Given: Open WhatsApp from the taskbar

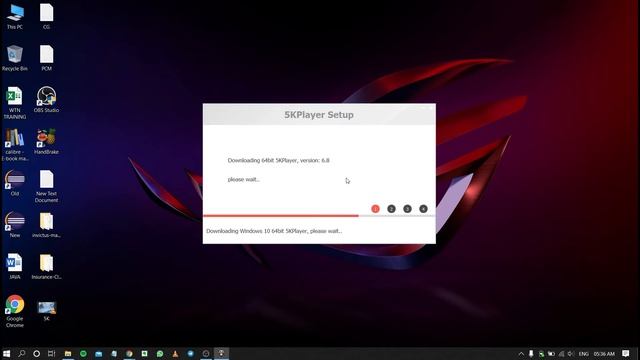Looking at the screenshot, I should (160, 353).
